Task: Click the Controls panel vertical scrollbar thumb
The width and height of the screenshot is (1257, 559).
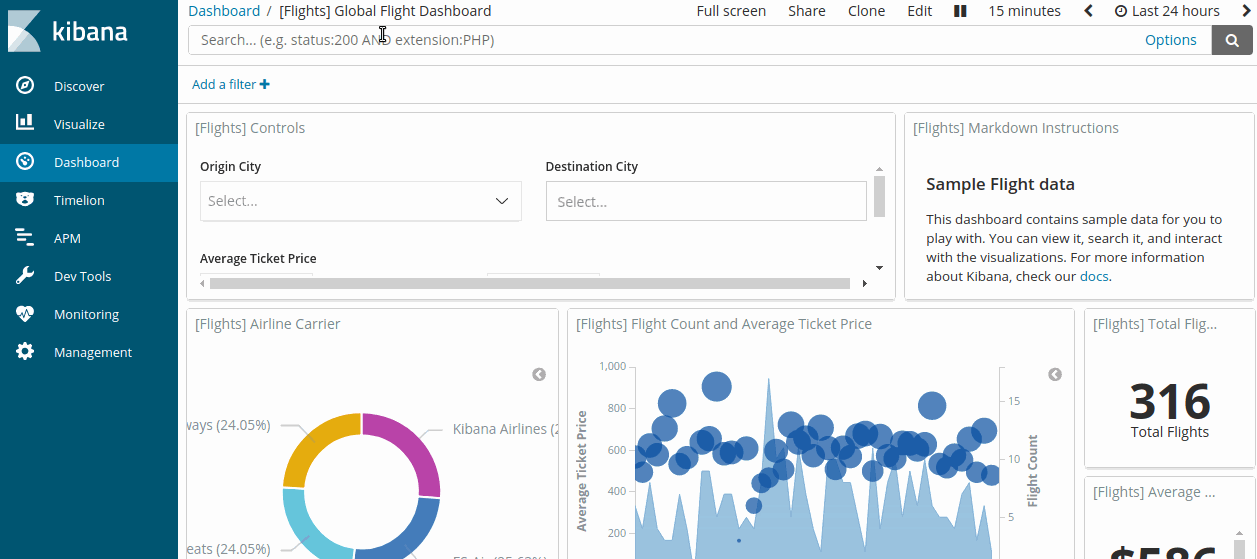Action: [880, 196]
